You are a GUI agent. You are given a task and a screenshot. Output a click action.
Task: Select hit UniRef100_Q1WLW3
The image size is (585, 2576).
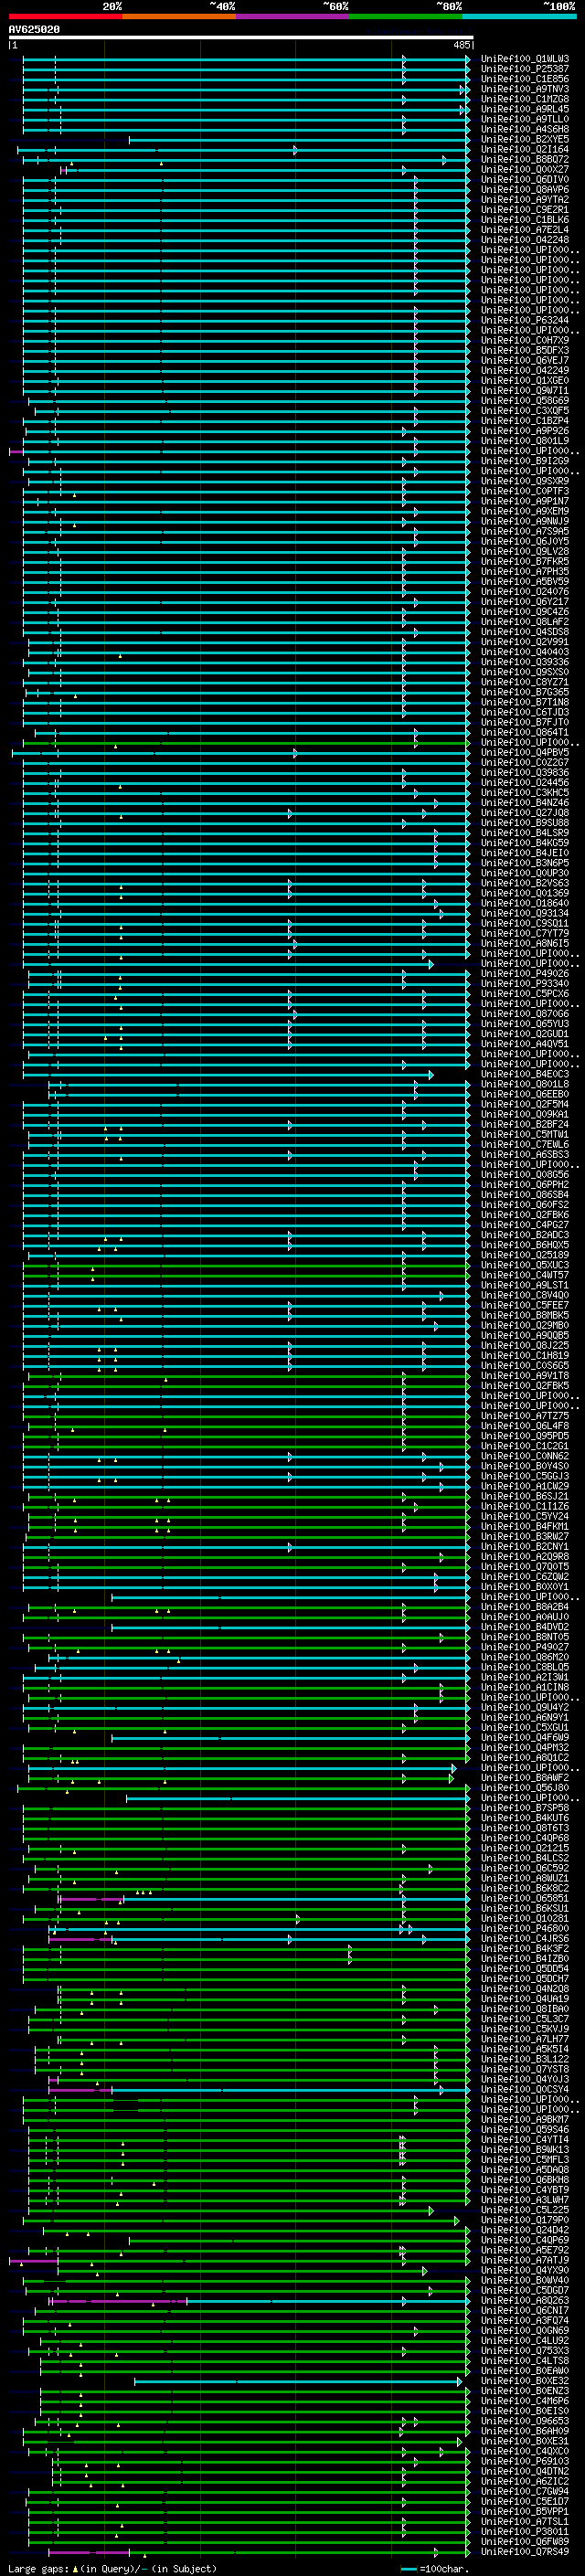[x=525, y=59]
